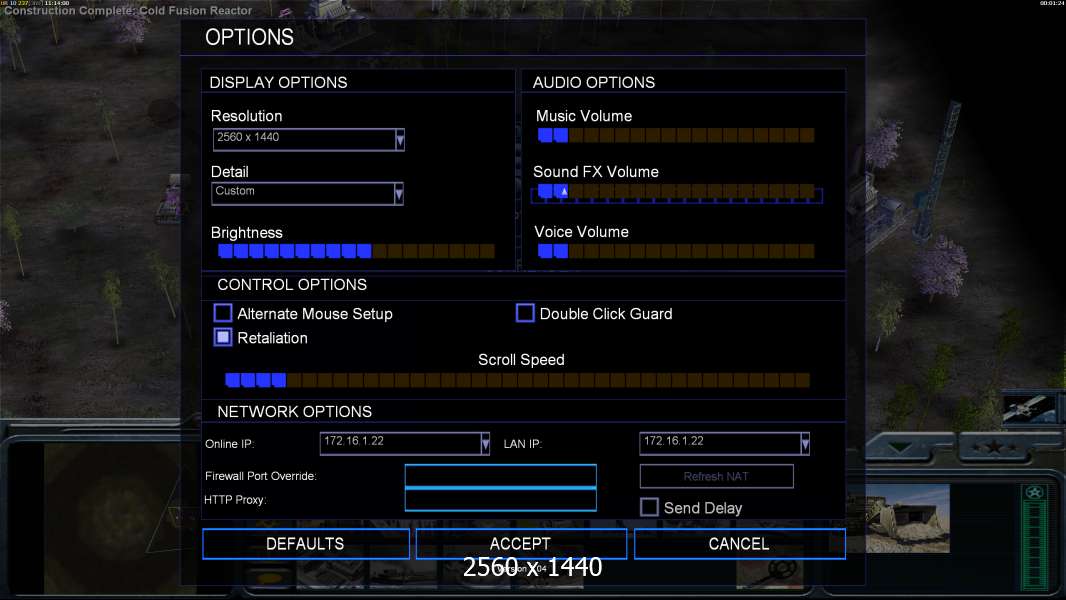Image resolution: width=1066 pixels, height=600 pixels.
Task: Click the star emblem above power bar
Action: (x=1035, y=492)
